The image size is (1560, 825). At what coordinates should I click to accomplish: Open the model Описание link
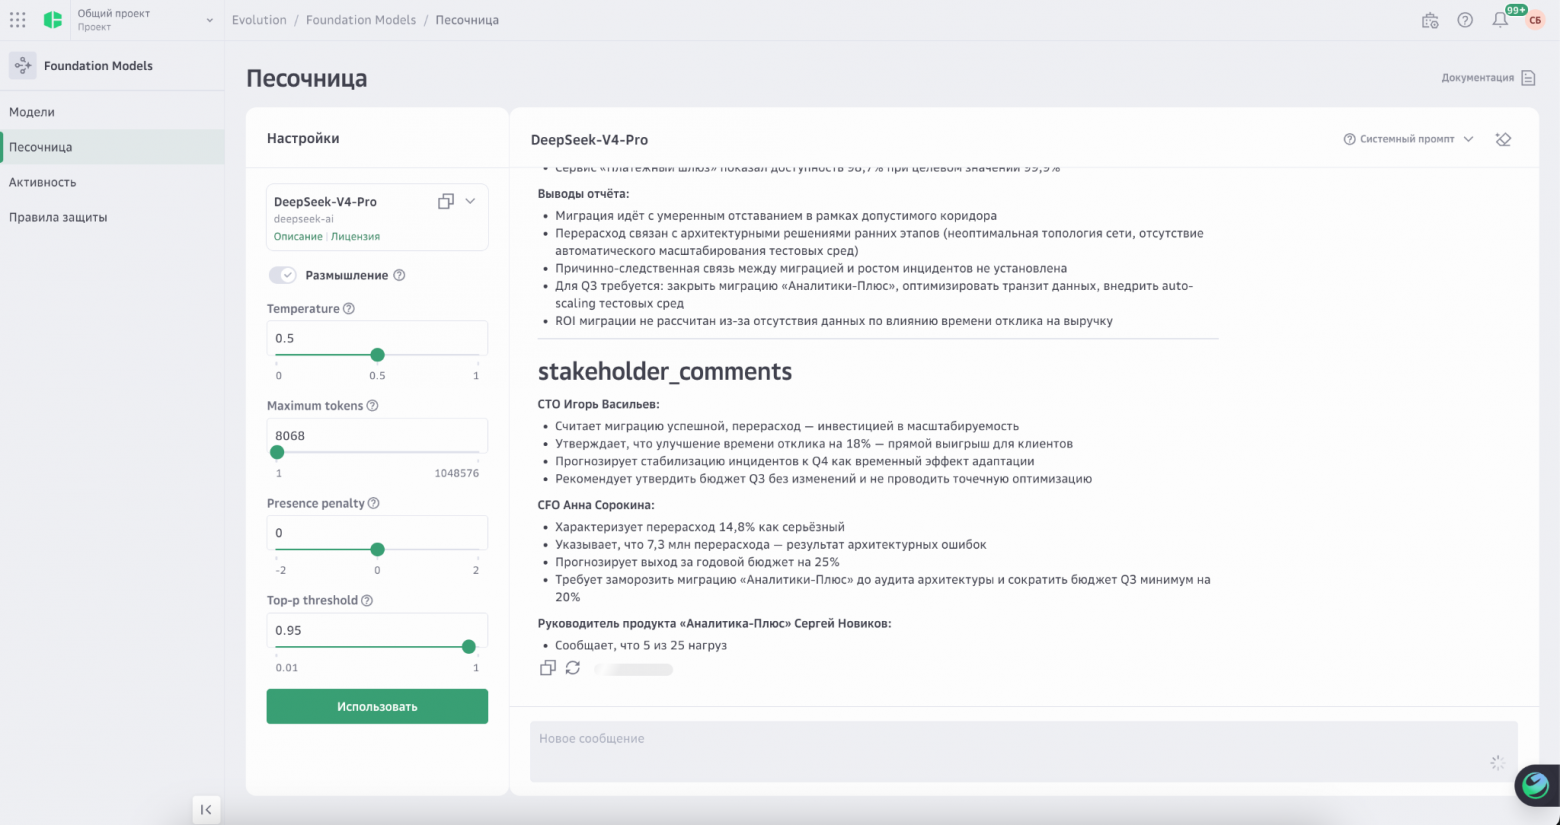pyautogui.click(x=298, y=237)
